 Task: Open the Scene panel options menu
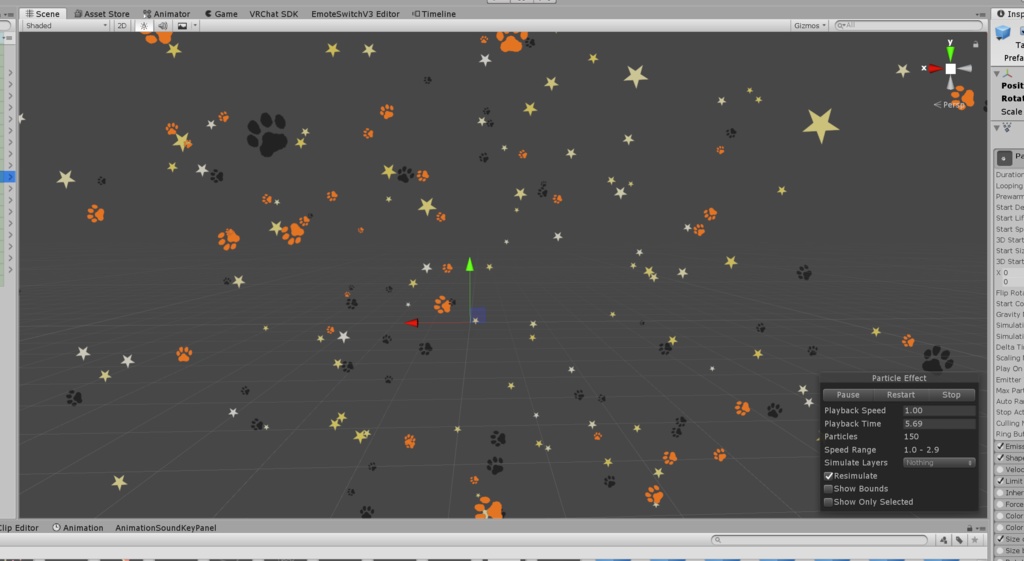click(x=980, y=14)
